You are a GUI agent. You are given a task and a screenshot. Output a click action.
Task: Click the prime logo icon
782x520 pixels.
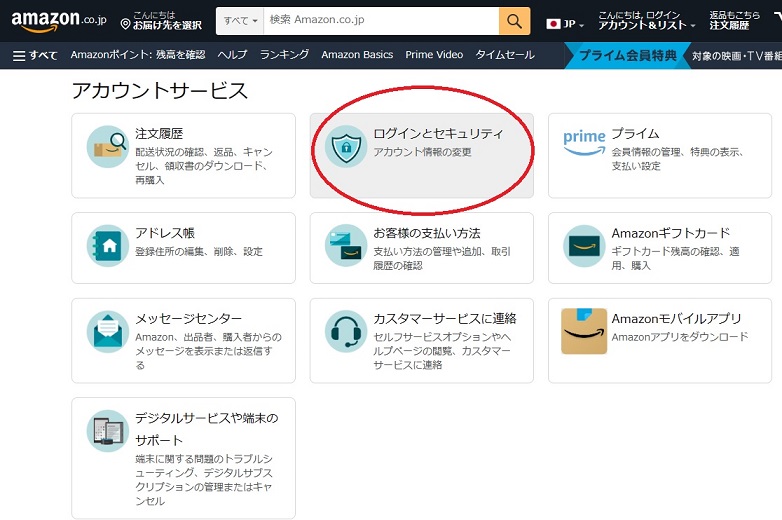pyautogui.click(x=584, y=142)
